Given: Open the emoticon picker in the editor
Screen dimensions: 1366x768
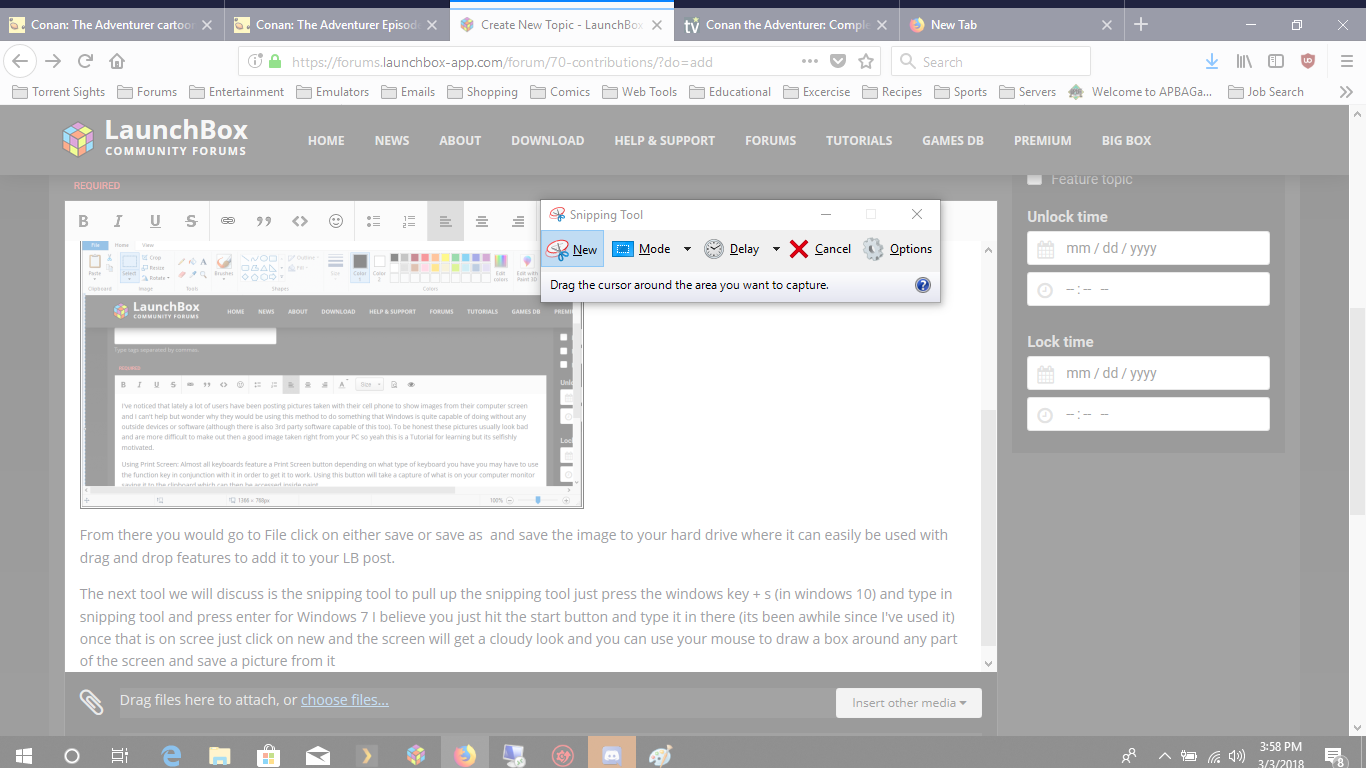Looking at the screenshot, I should [336, 221].
